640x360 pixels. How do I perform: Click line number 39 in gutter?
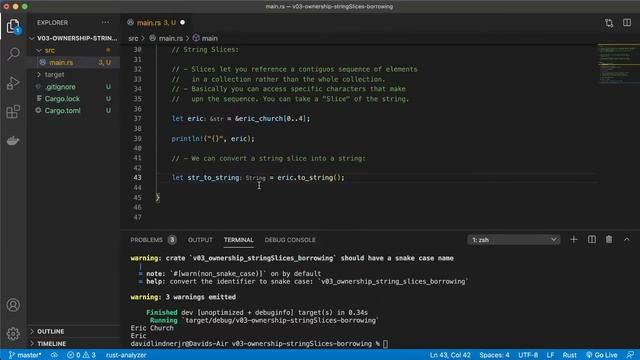(138, 138)
